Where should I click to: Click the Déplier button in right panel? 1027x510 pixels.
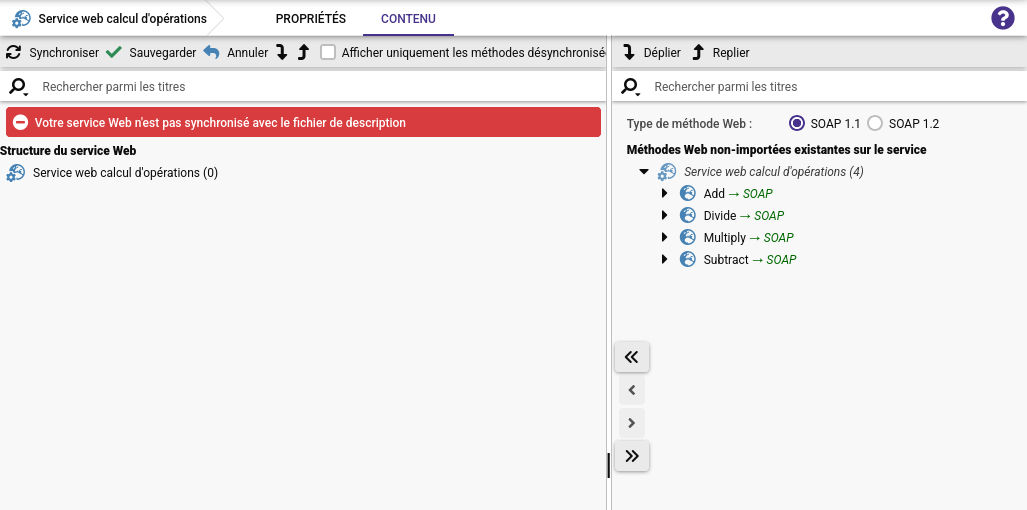click(651, 52)
